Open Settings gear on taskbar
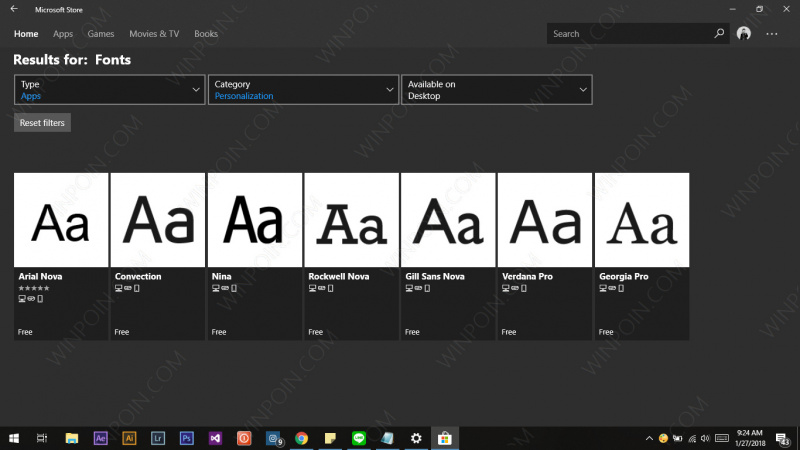 point(416,438)
